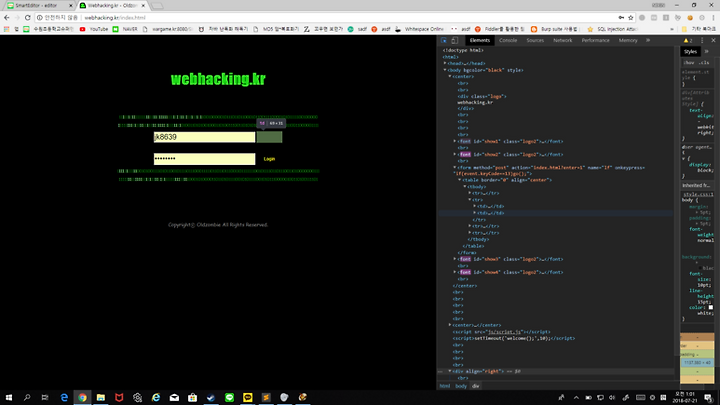Show hidden system tray icons chevron
Viewport: 720px width, 405px height.
pyautogui.click(x=576, y=398)
